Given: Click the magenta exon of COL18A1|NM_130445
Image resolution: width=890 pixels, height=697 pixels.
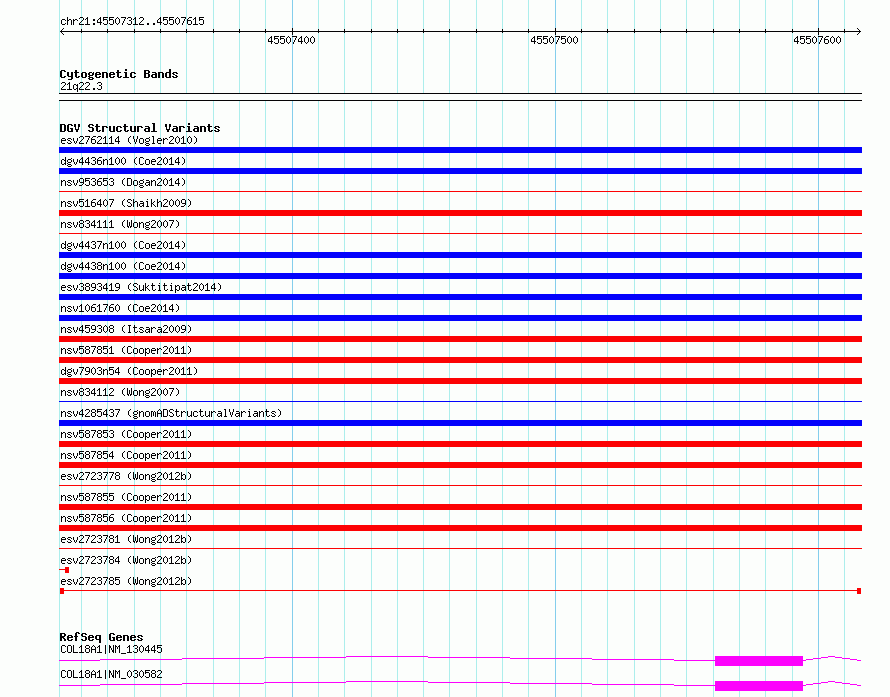Looking at the screenshot, I should [x=759, y=661].
